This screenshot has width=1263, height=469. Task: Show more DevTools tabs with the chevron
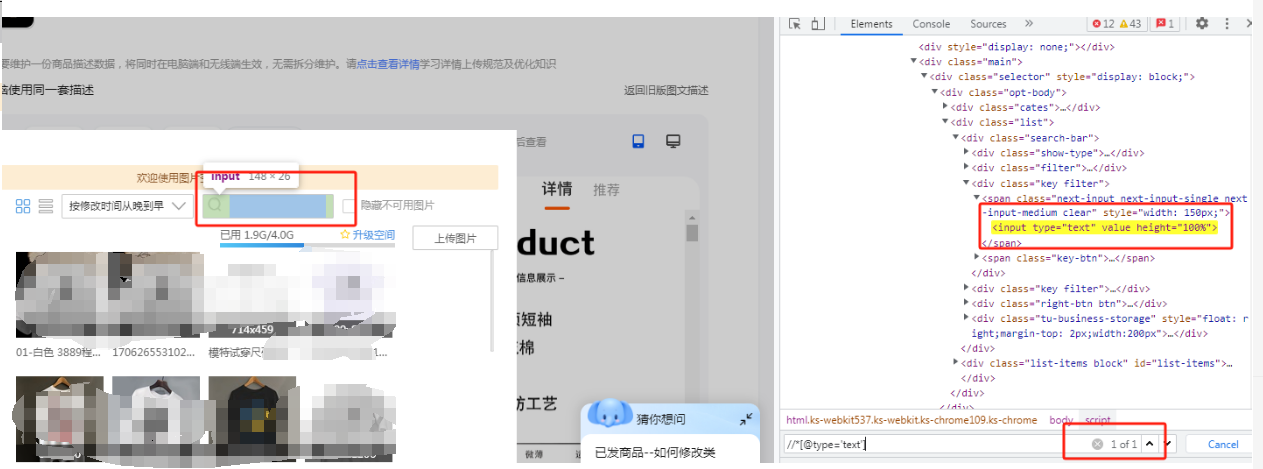coord(1028,24)
